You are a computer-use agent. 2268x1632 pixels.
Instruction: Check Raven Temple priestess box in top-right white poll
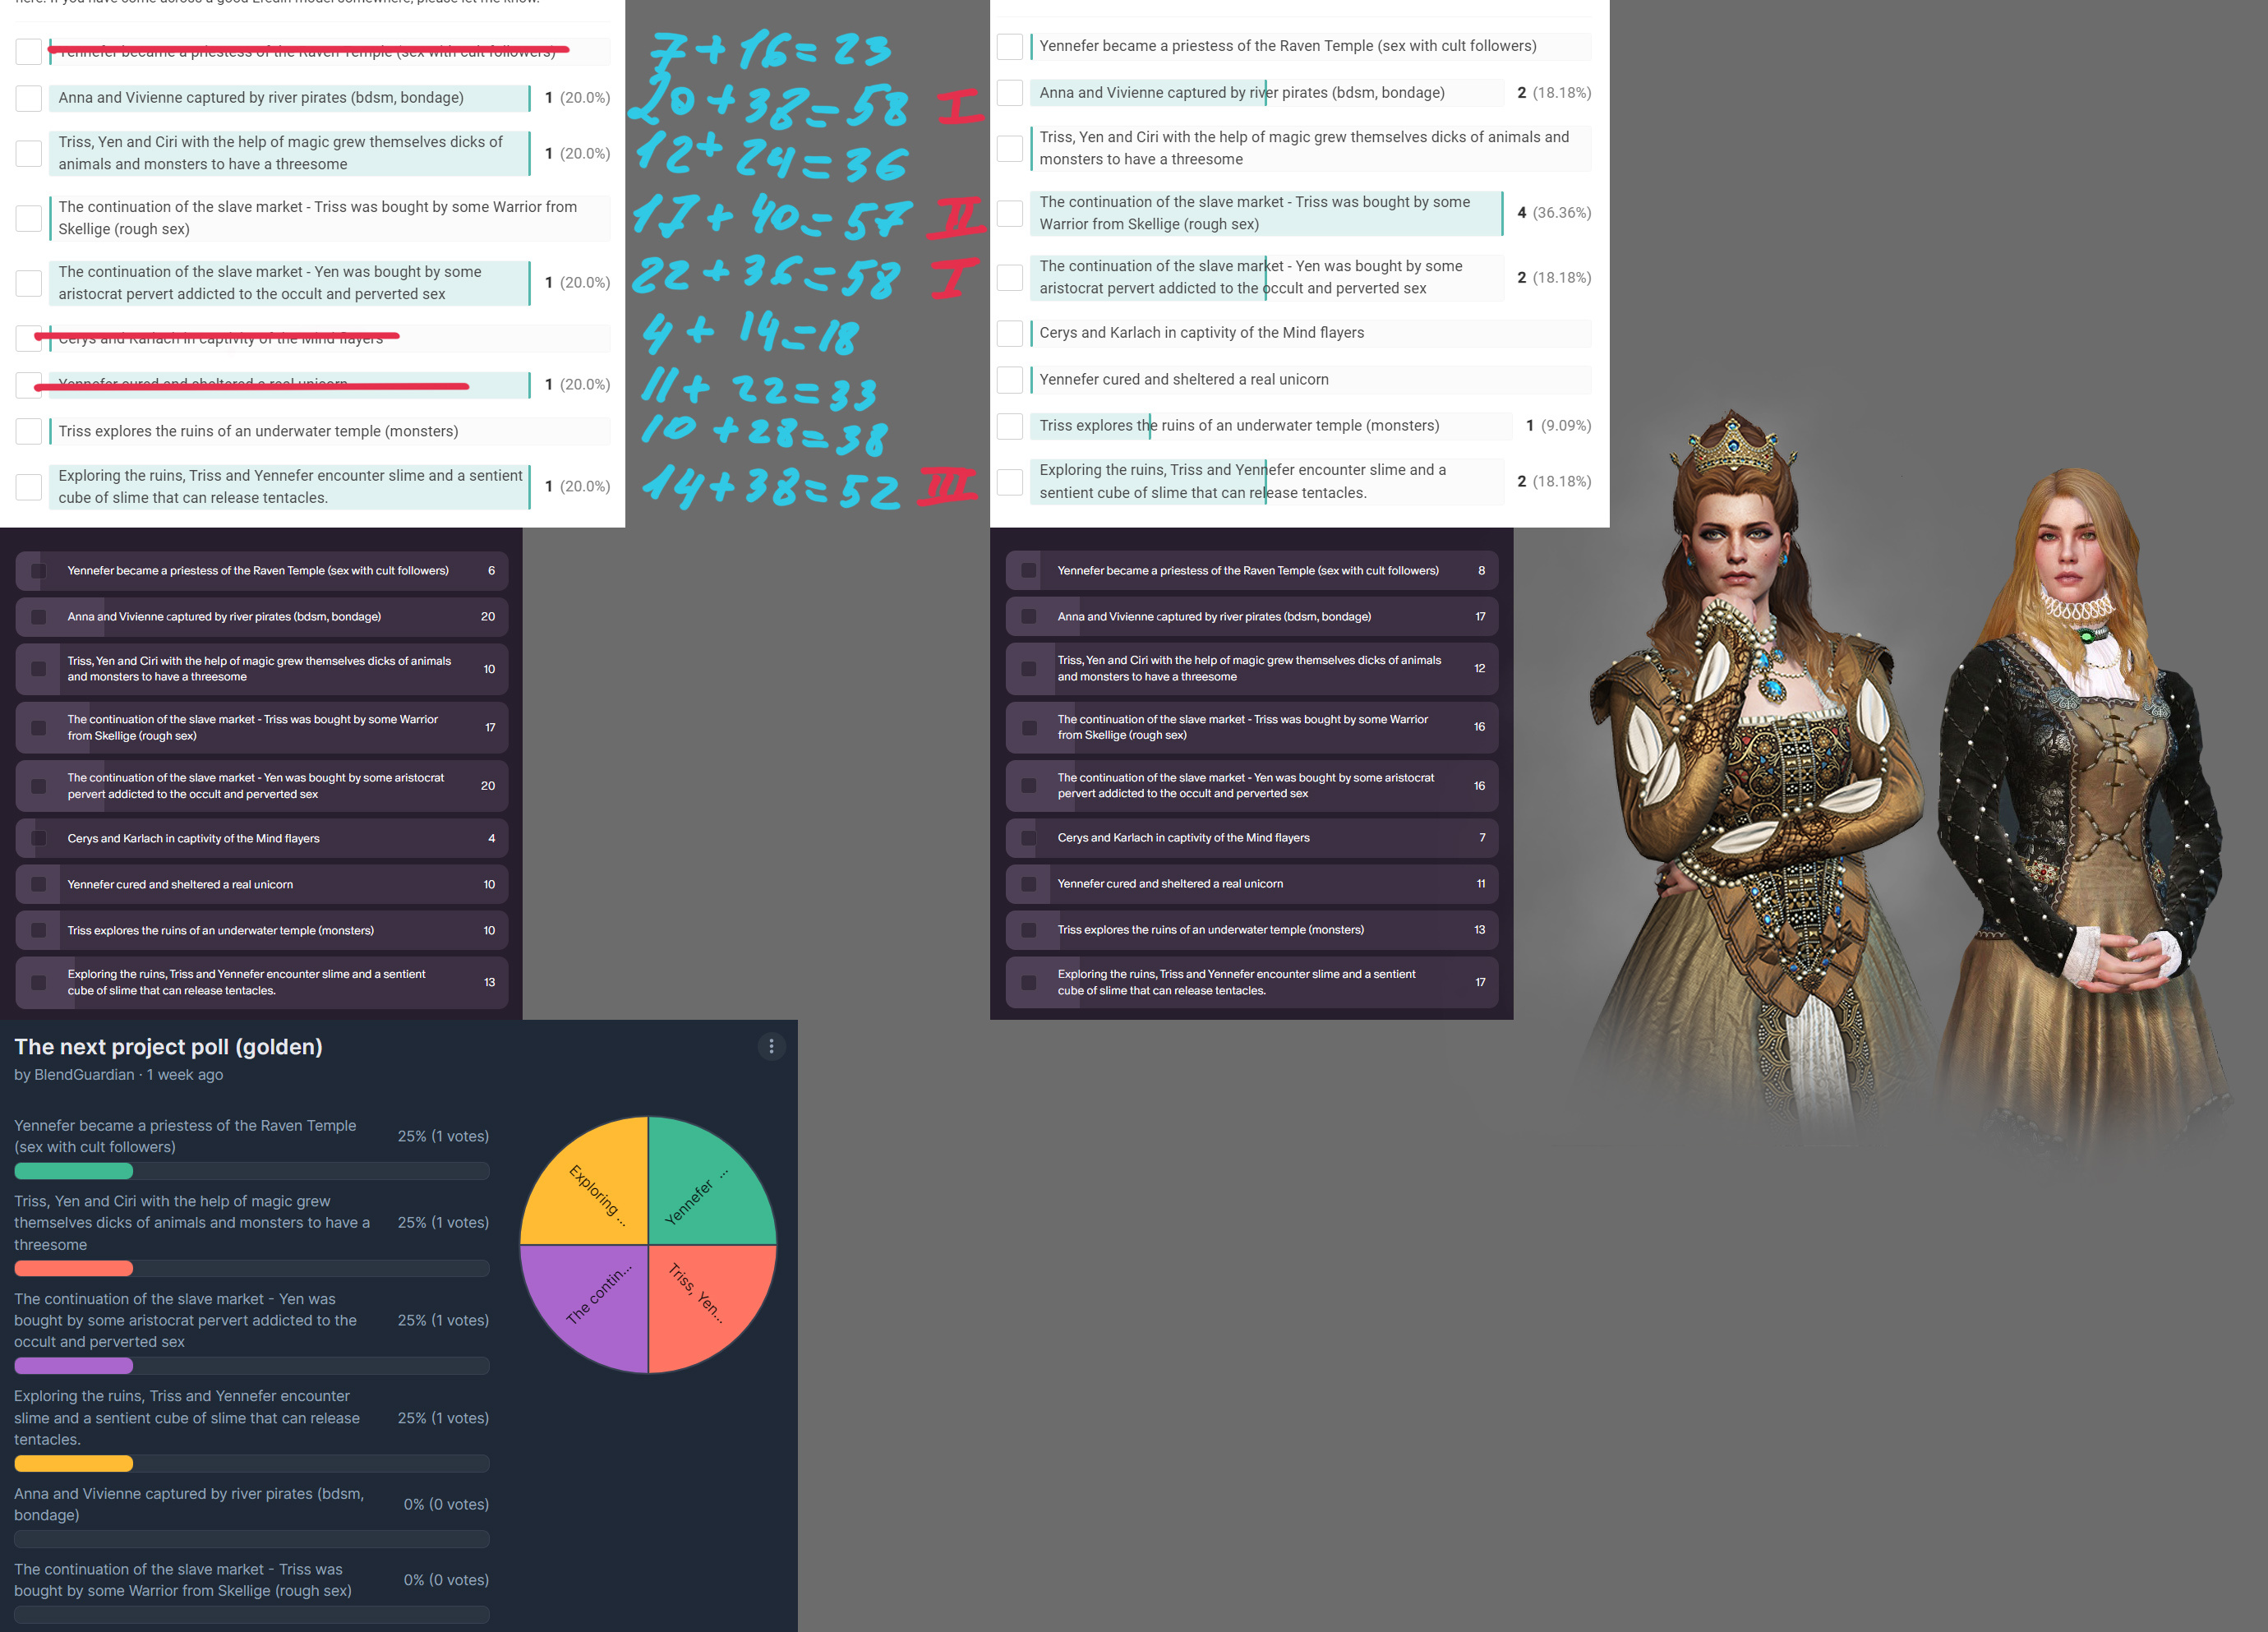(1010, 46)
